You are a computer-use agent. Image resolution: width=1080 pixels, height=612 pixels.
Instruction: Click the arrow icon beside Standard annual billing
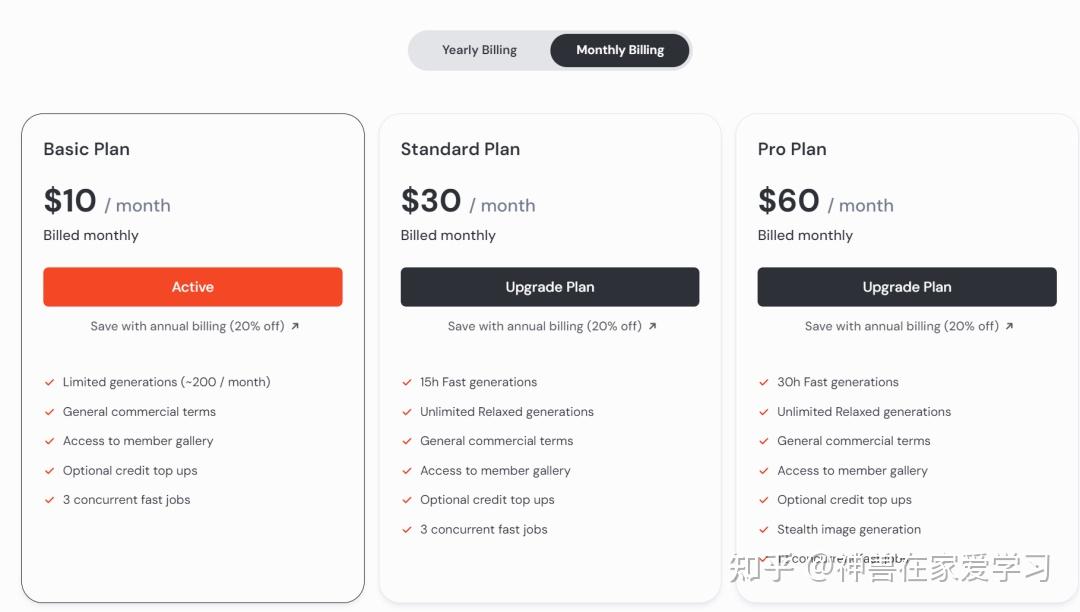pyautogui.click(x=653, y=326)
